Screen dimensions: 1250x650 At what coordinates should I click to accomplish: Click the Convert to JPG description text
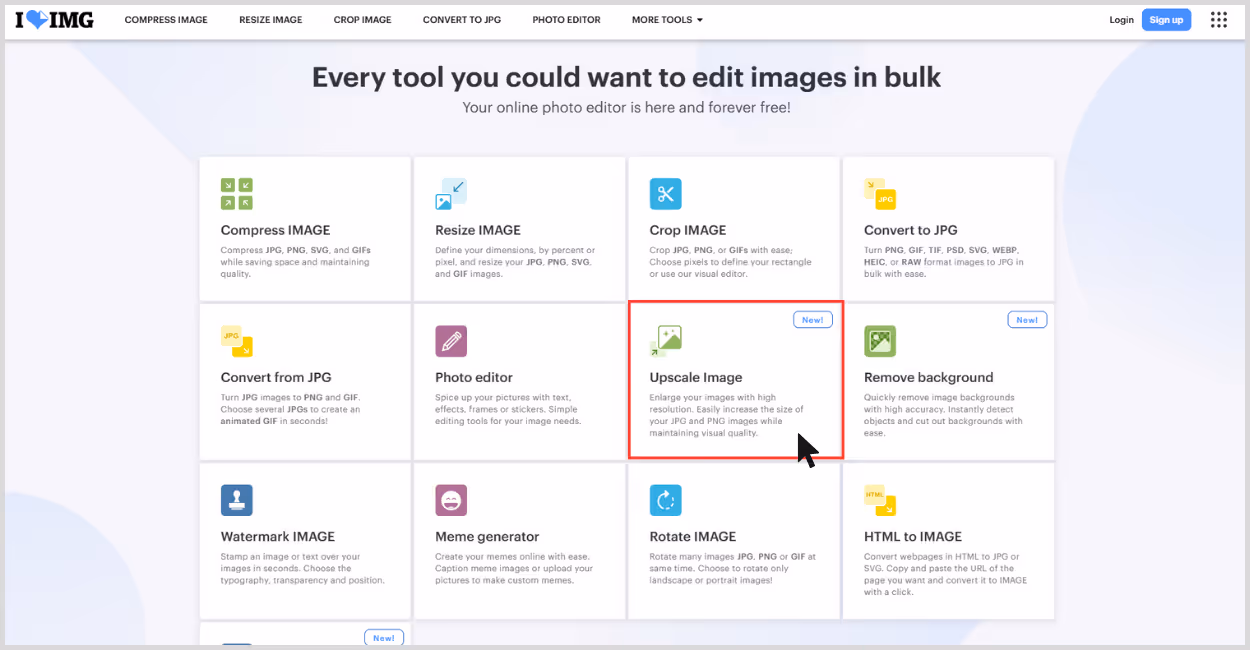[x=945, y=262]
